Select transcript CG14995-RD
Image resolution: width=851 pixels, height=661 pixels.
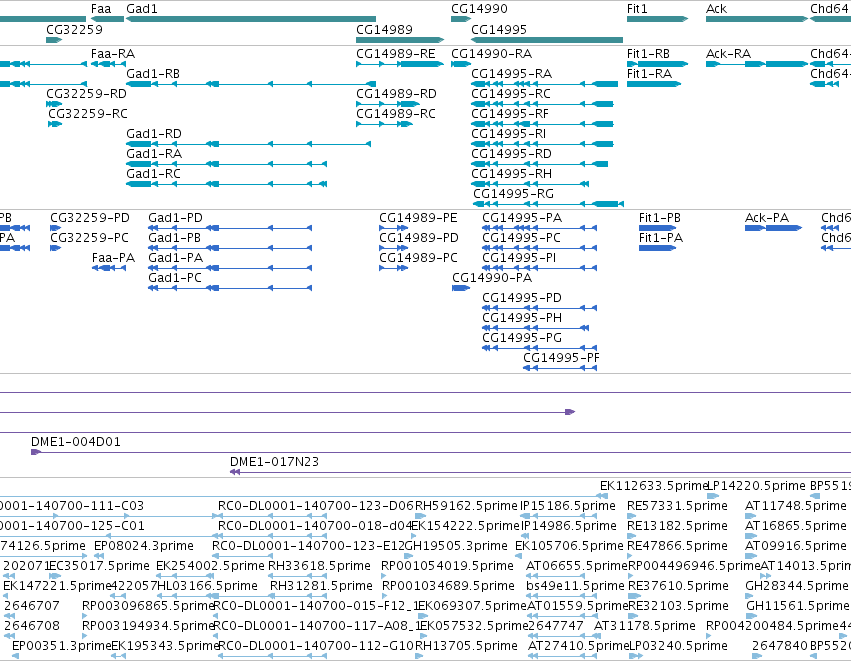point(539,164)
